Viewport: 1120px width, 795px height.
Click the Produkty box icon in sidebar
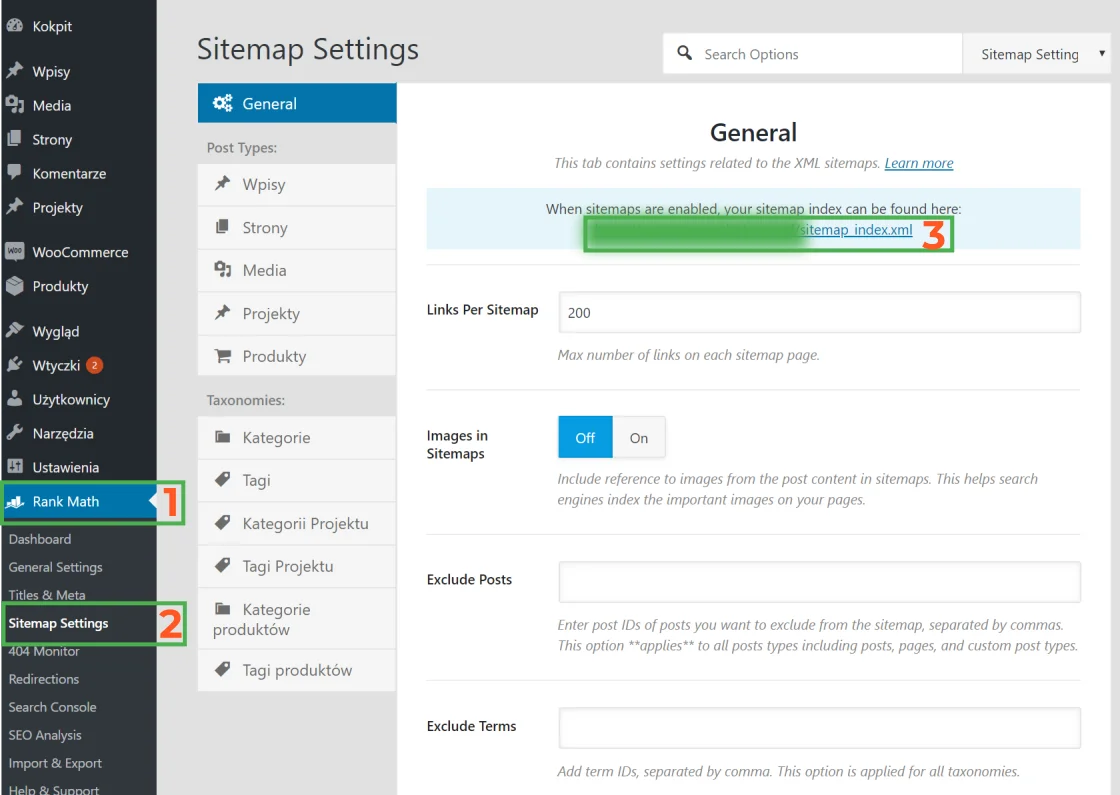point(14,286)
